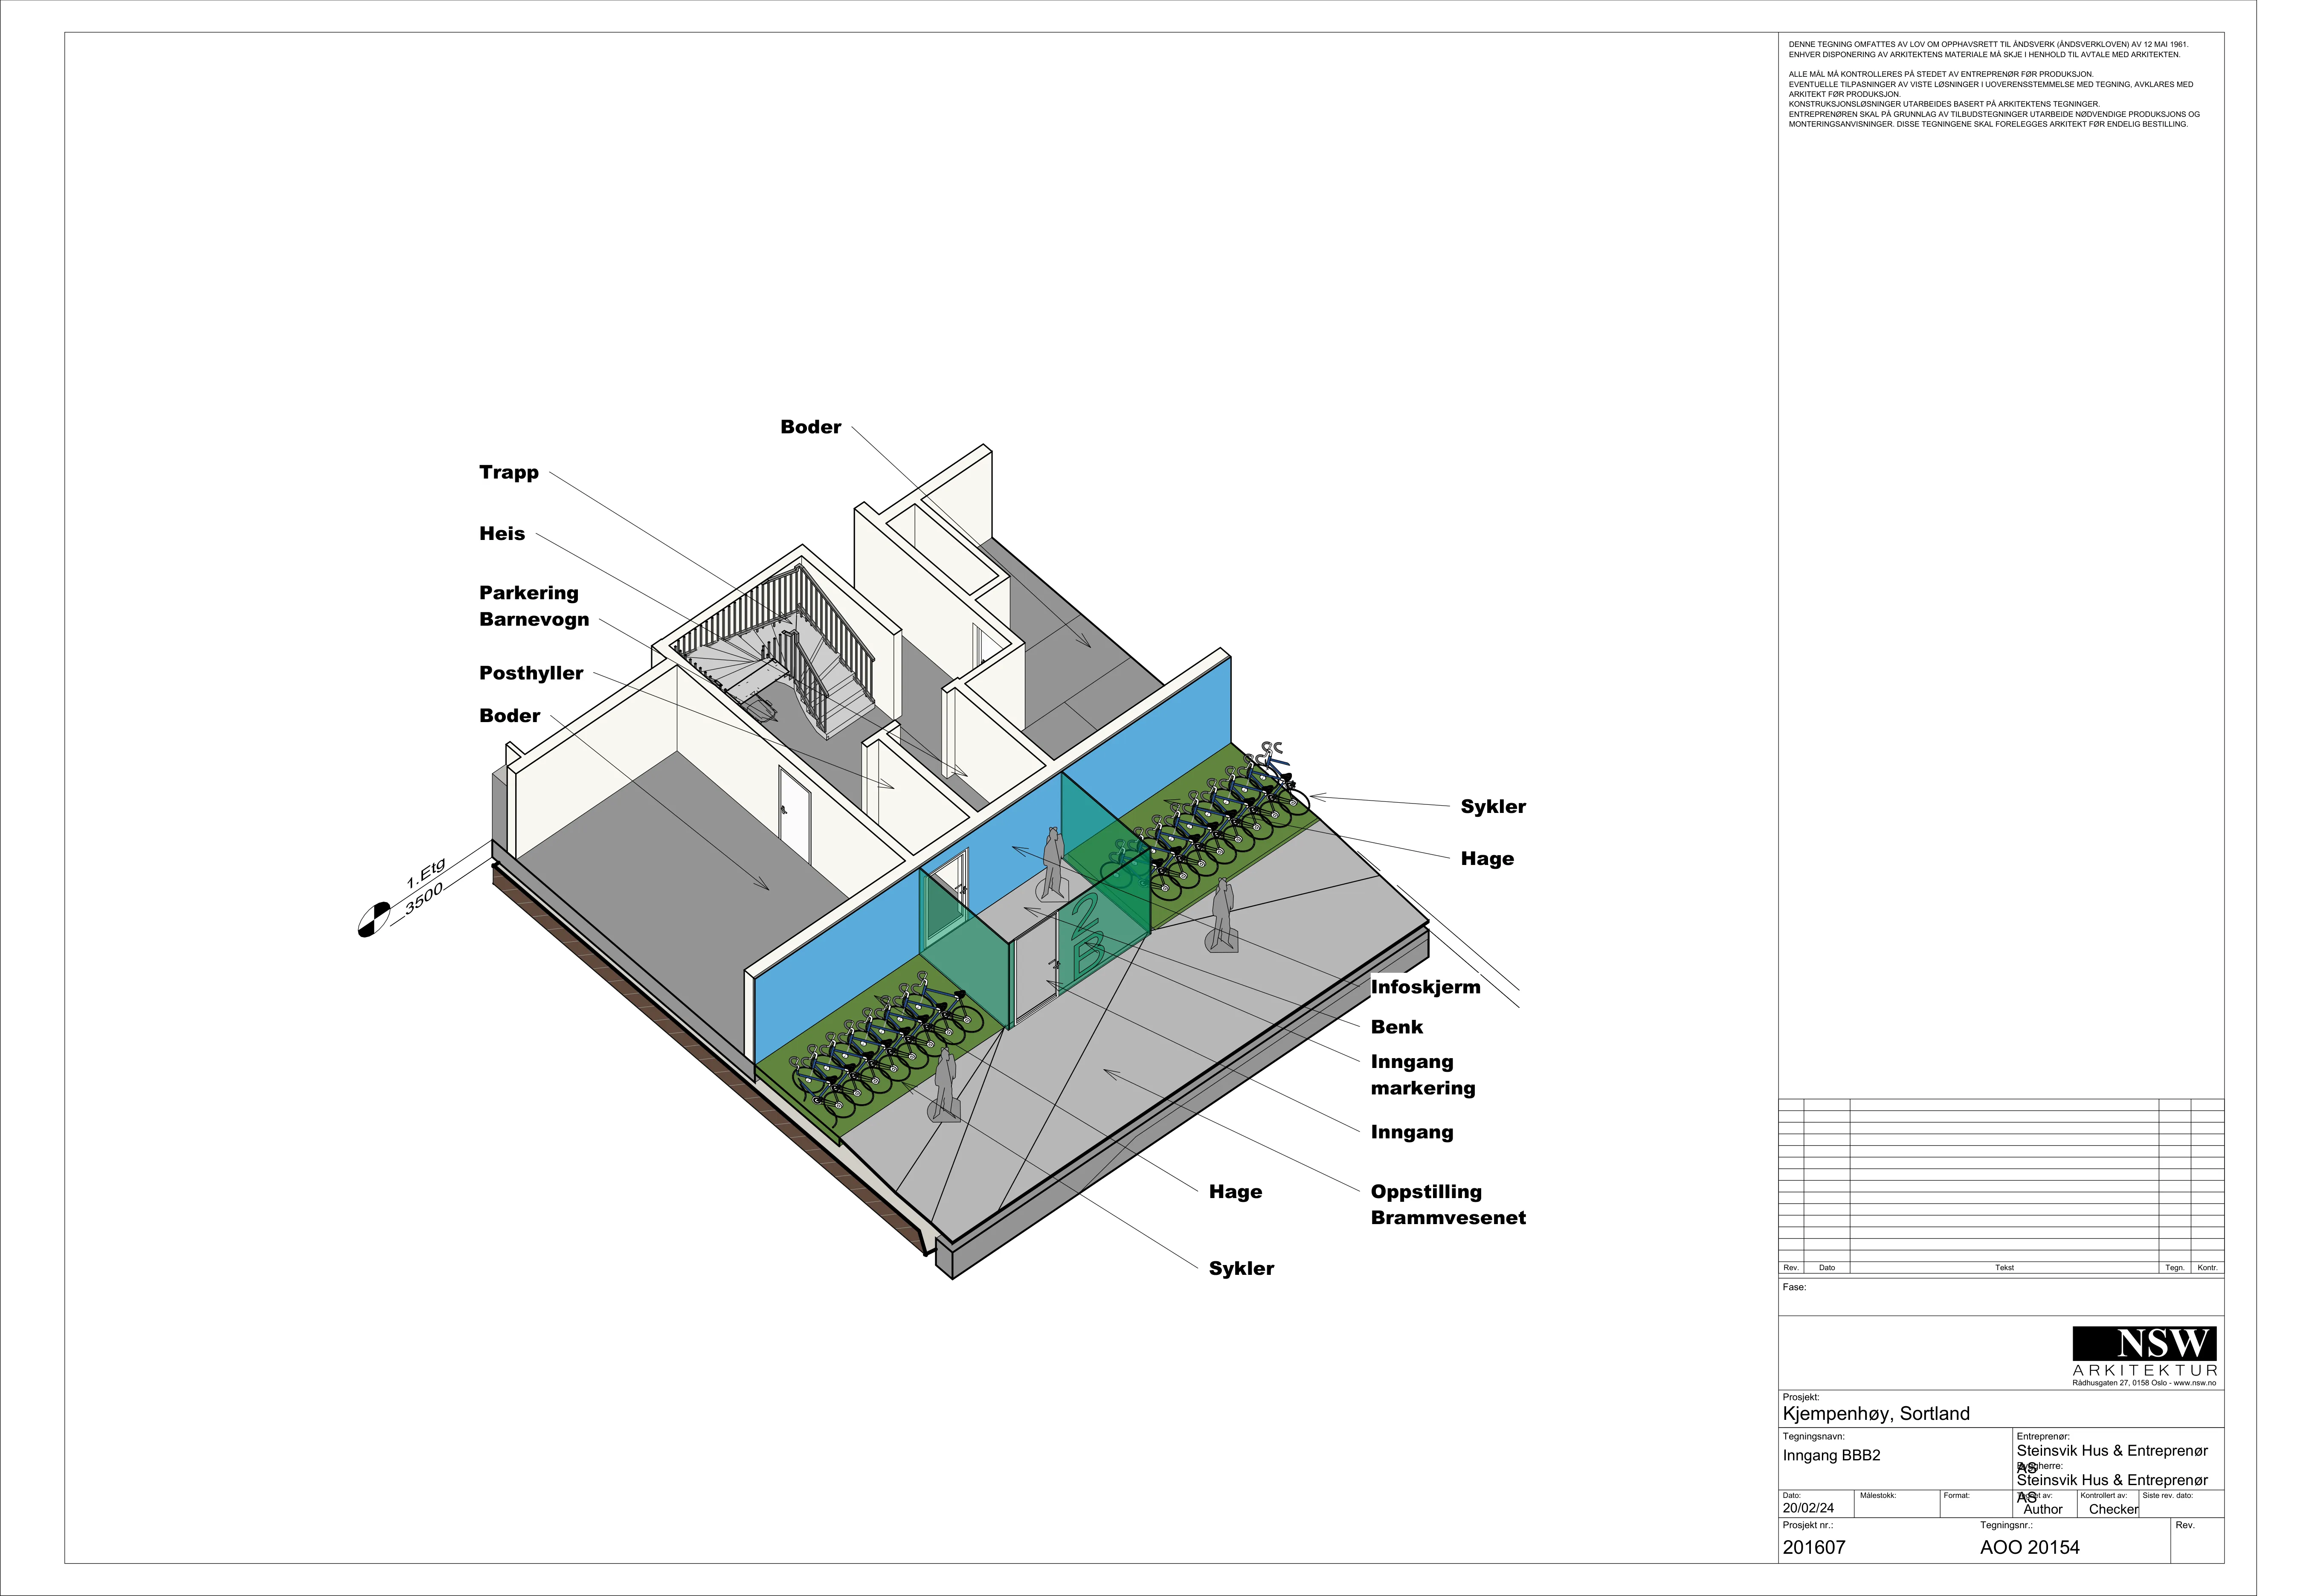Select the Siste rev. dato field
Image resolution: width=2312 pixels, height=1596 pixels.
[x=2181, y=1504]
